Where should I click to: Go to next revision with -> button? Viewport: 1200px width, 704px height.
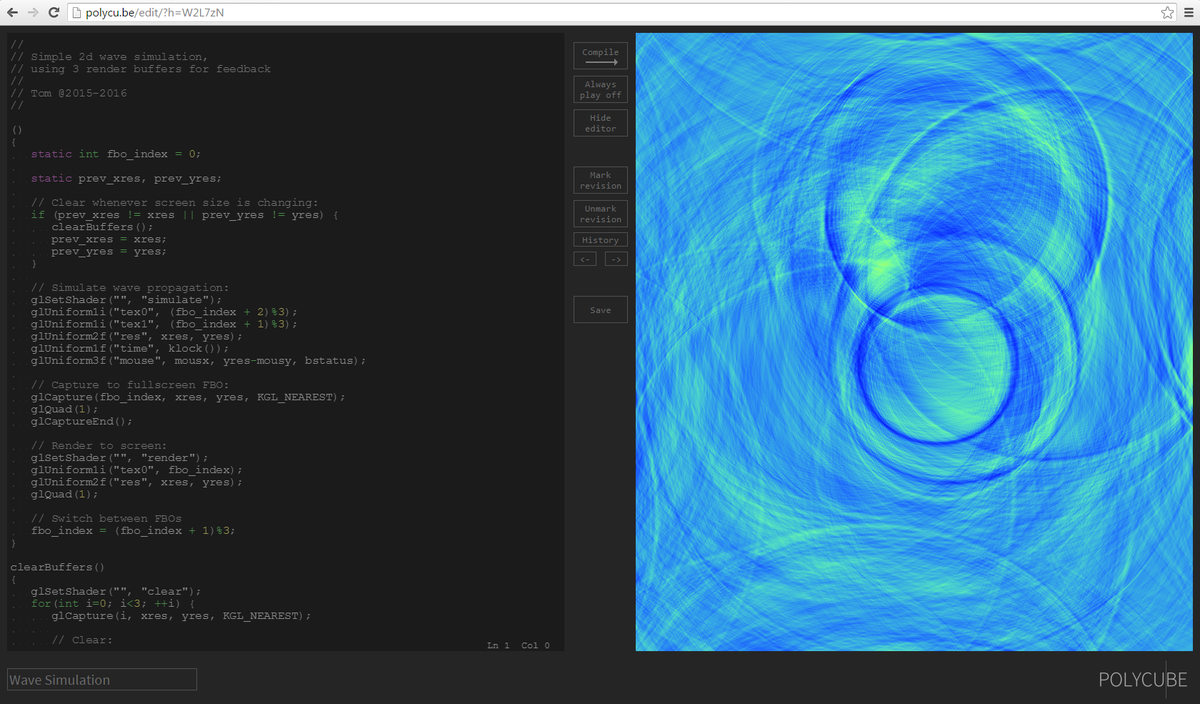tap(616, 260)
